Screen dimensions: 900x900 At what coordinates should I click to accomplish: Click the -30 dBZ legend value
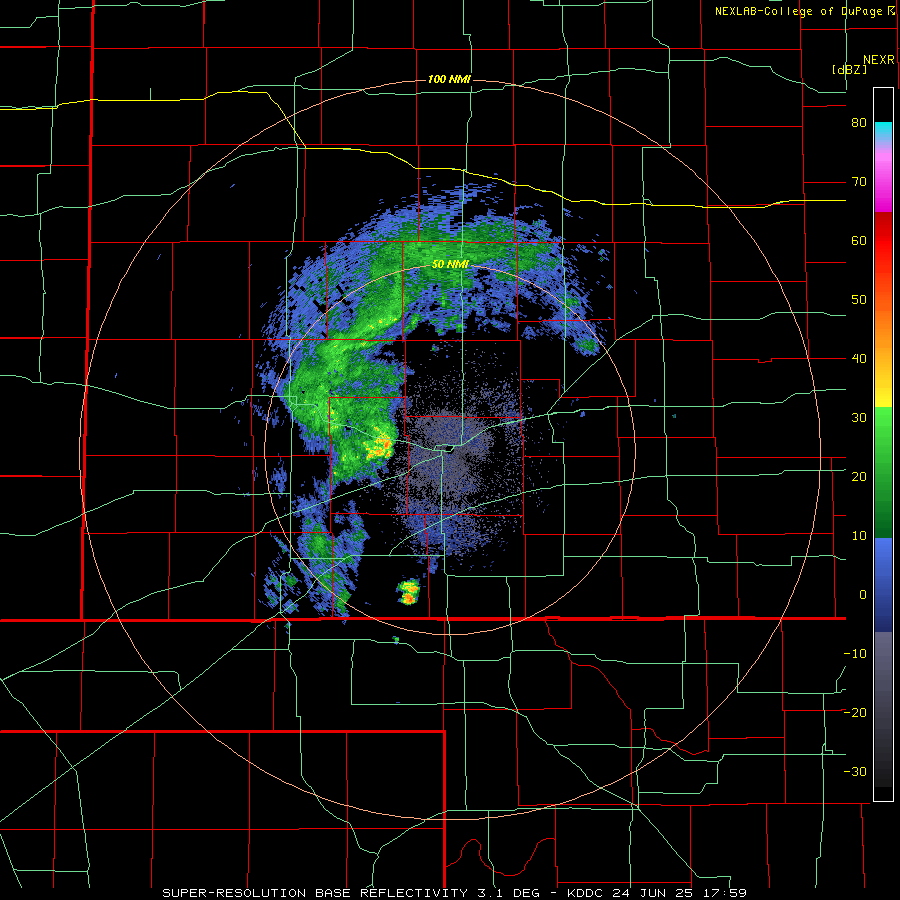855,771
